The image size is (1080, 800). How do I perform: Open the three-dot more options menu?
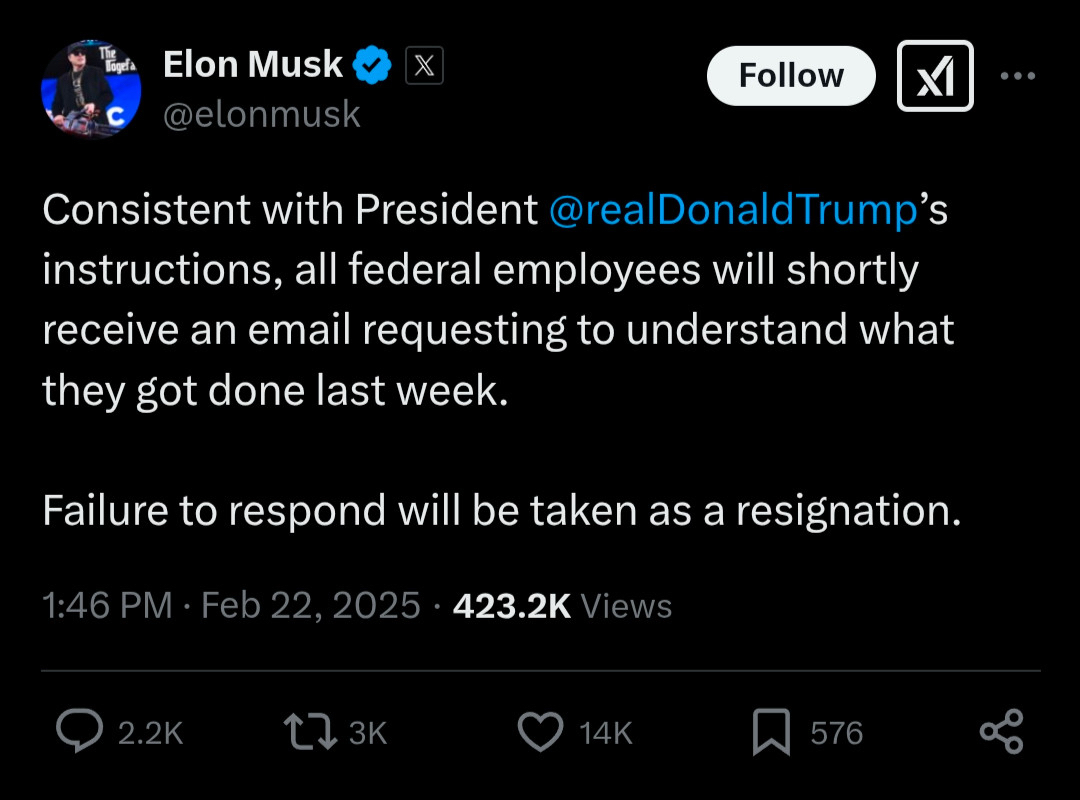(x=1017, y=76)
